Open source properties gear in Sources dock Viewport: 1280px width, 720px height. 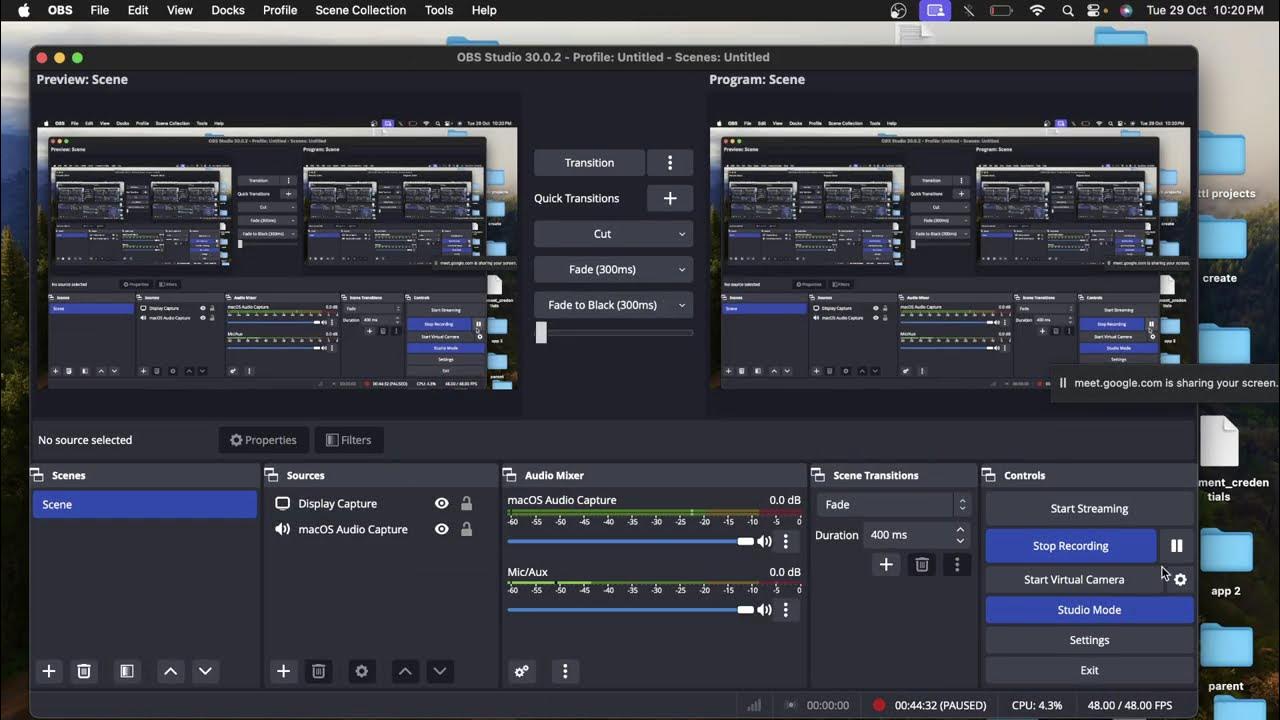tap(362, 671)
